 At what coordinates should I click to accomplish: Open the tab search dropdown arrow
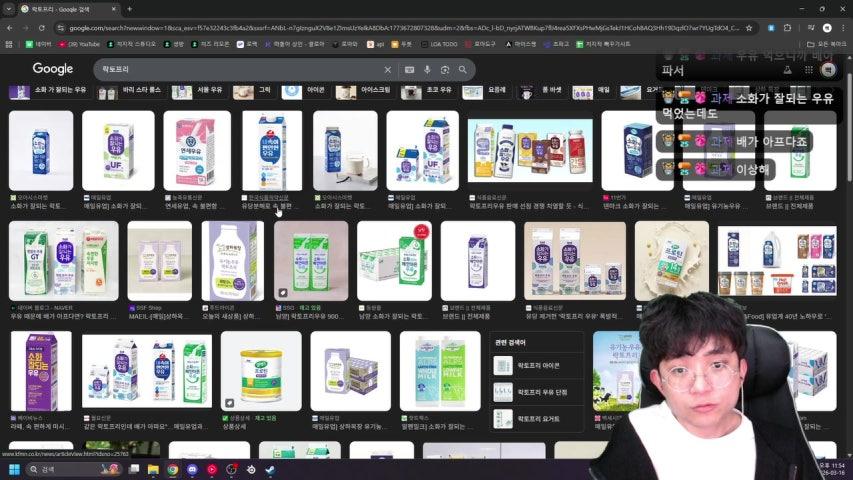(8, 9)
